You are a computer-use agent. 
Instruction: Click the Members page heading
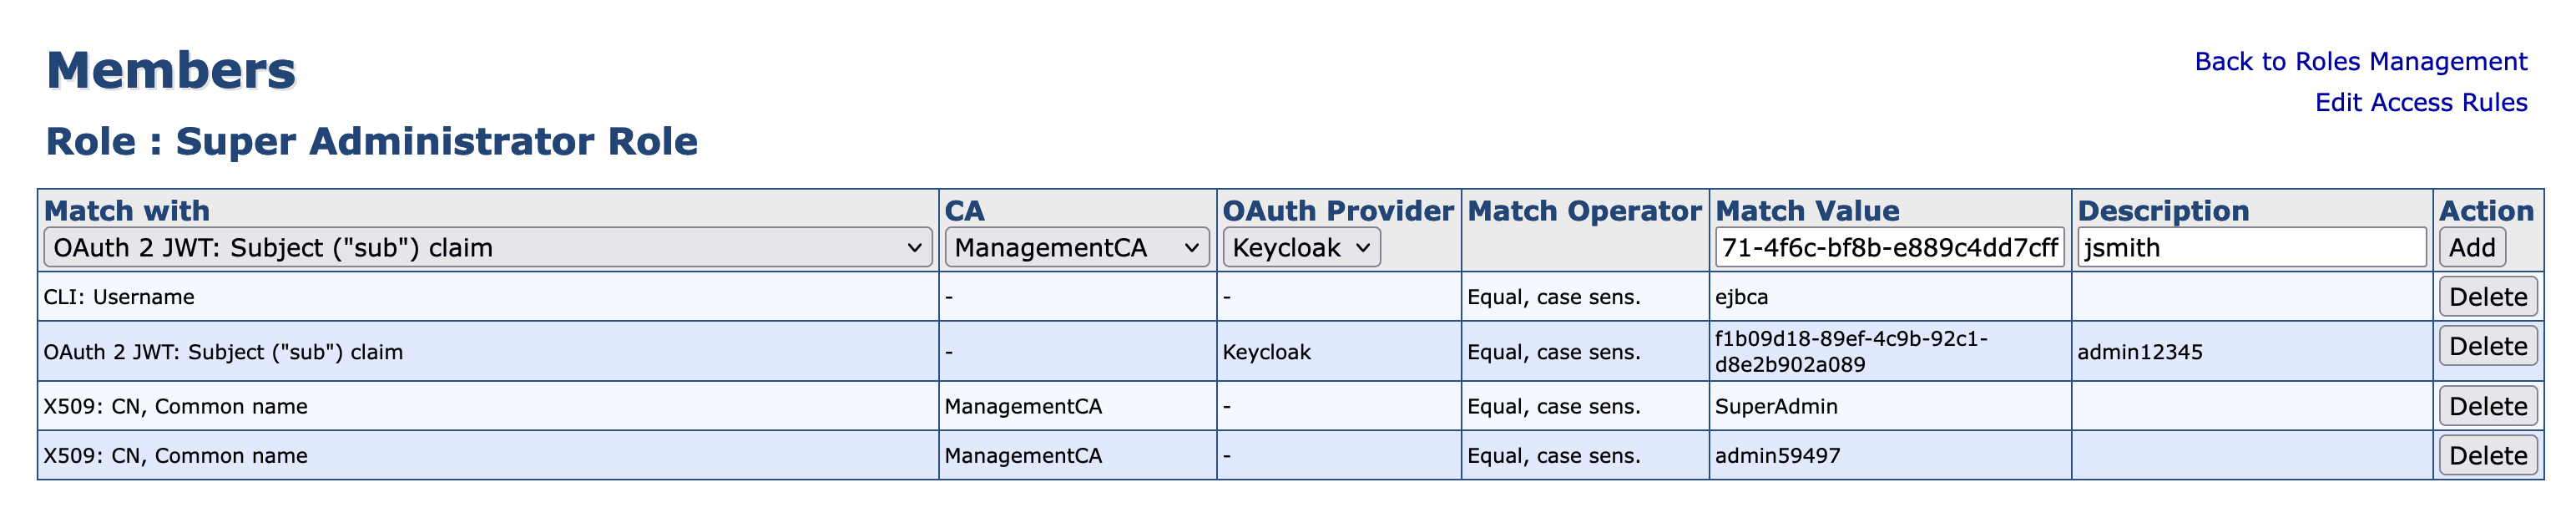click(x=171, y=71)
